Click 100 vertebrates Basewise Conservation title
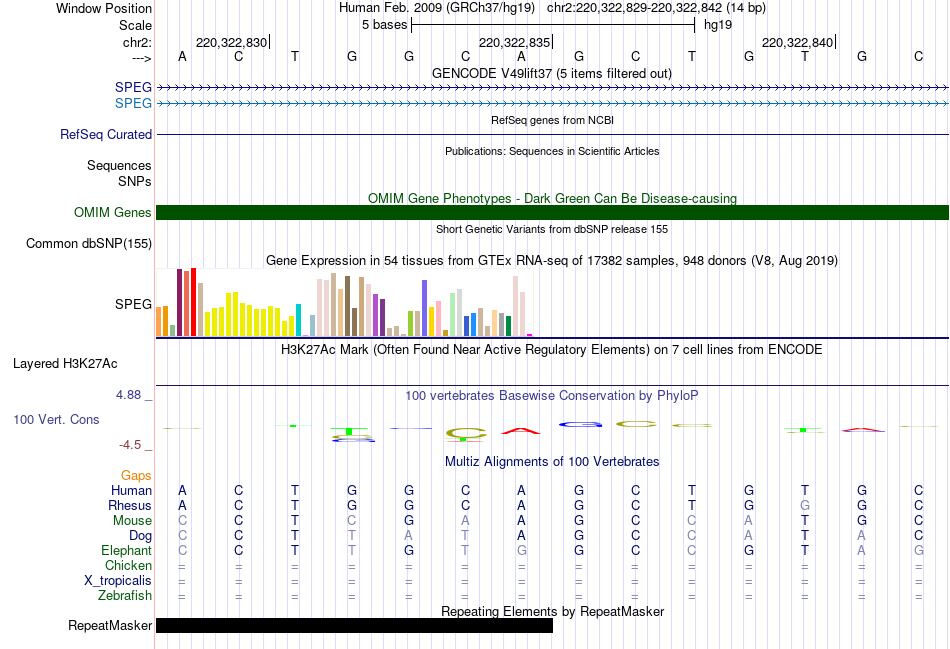 (552, 396)
